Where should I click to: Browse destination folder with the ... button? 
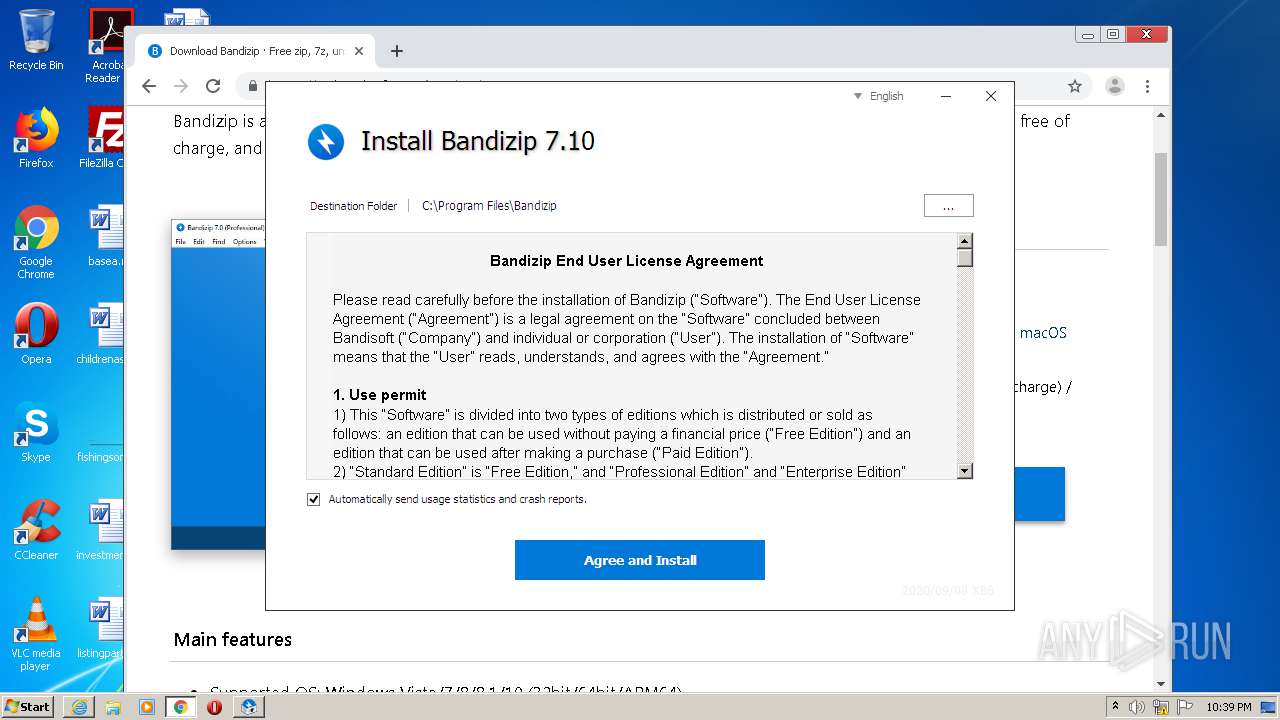[948, 205]
